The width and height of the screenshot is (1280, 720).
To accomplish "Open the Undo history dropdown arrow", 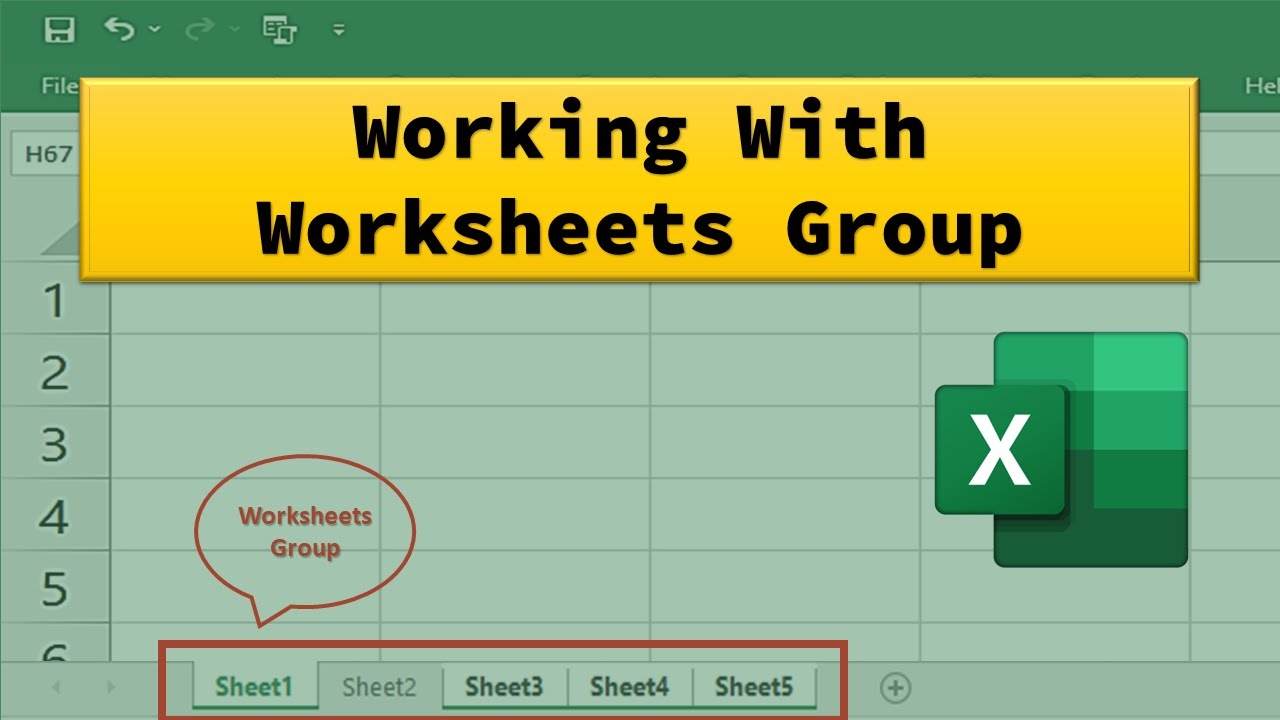I will [x=155, y=30].
